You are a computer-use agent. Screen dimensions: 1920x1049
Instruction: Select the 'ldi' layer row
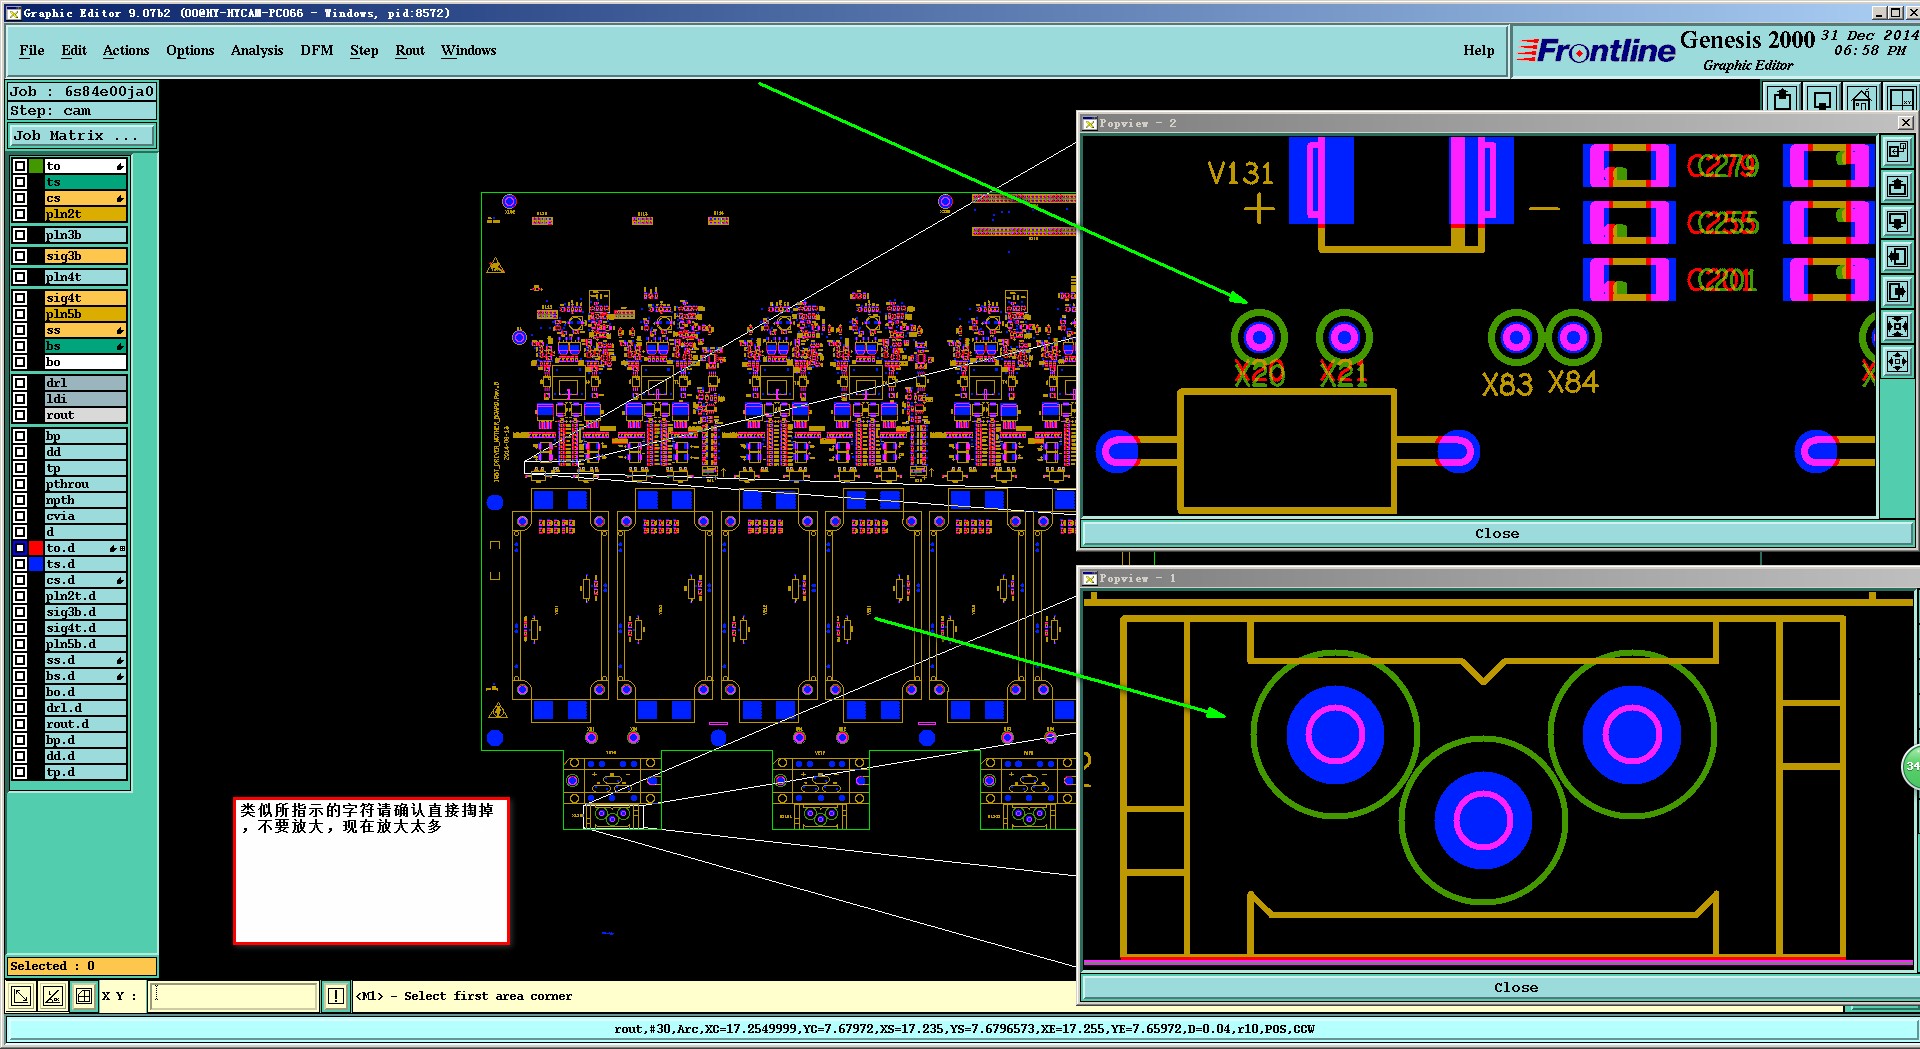tap(85, 399)
